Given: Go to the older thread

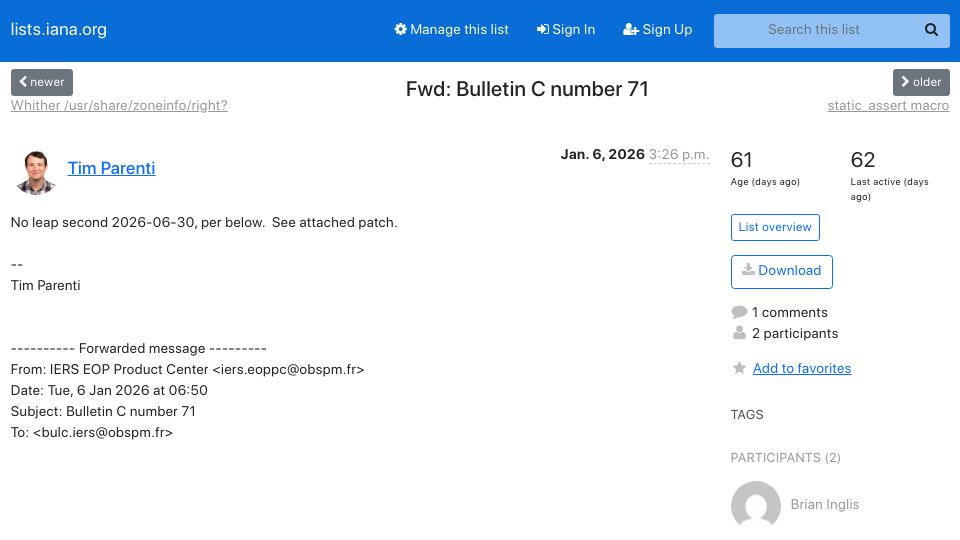Looking at the screenshot, I should click(921, 82).
